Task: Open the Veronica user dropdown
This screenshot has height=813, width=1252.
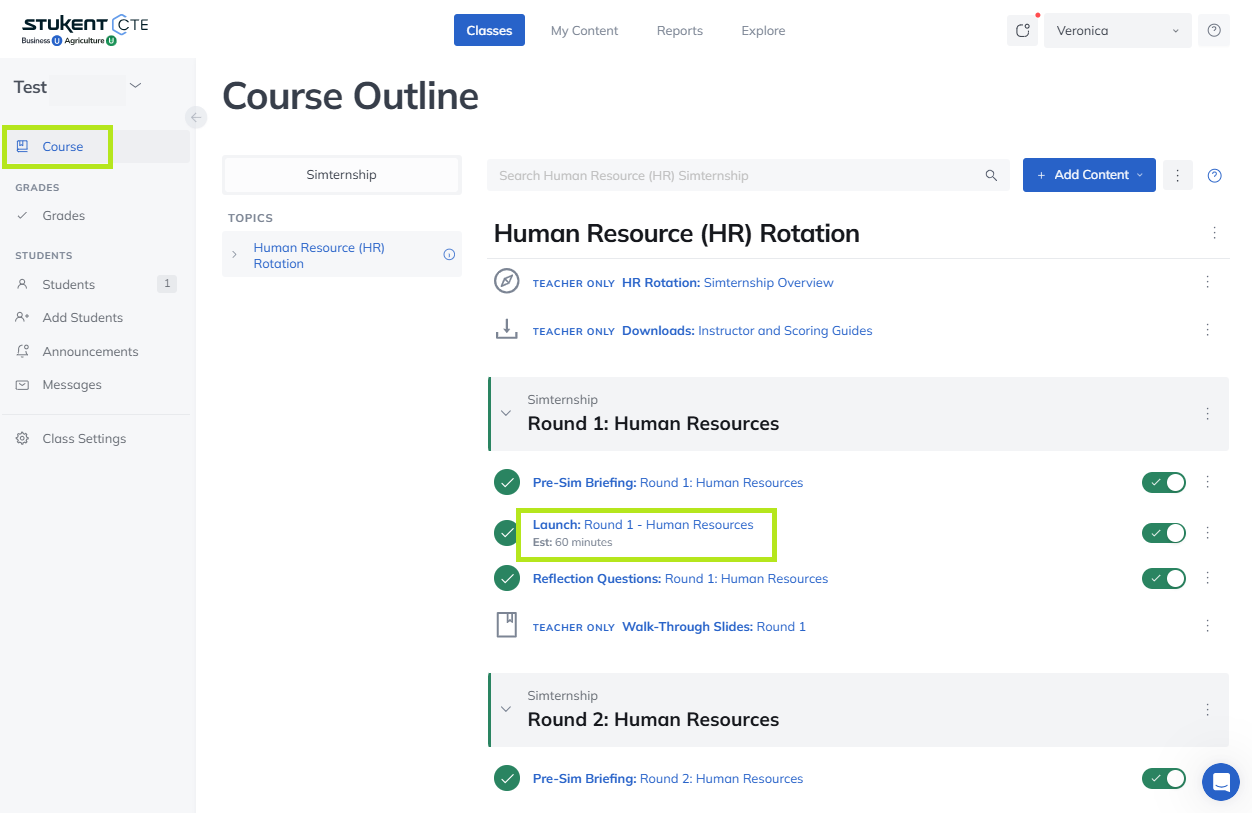Action: (1117, 31)
